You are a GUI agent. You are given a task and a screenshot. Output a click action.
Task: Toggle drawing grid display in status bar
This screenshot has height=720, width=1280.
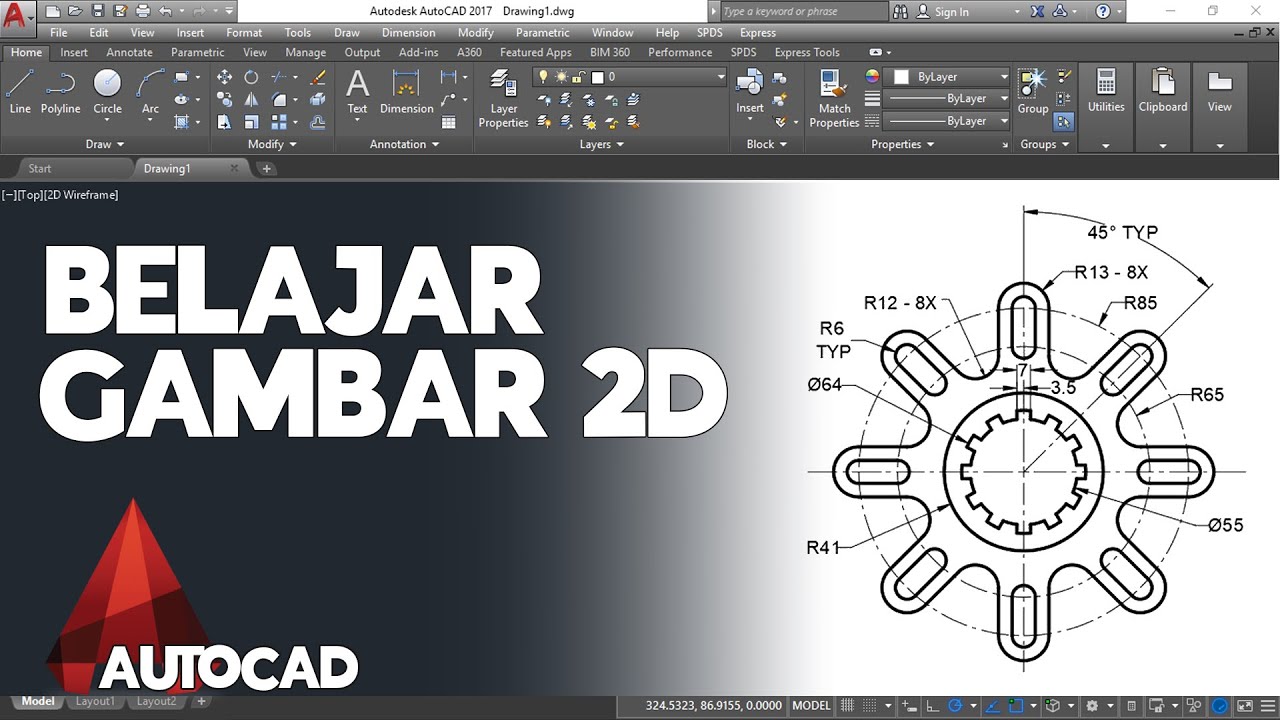[x=848, y=705]
